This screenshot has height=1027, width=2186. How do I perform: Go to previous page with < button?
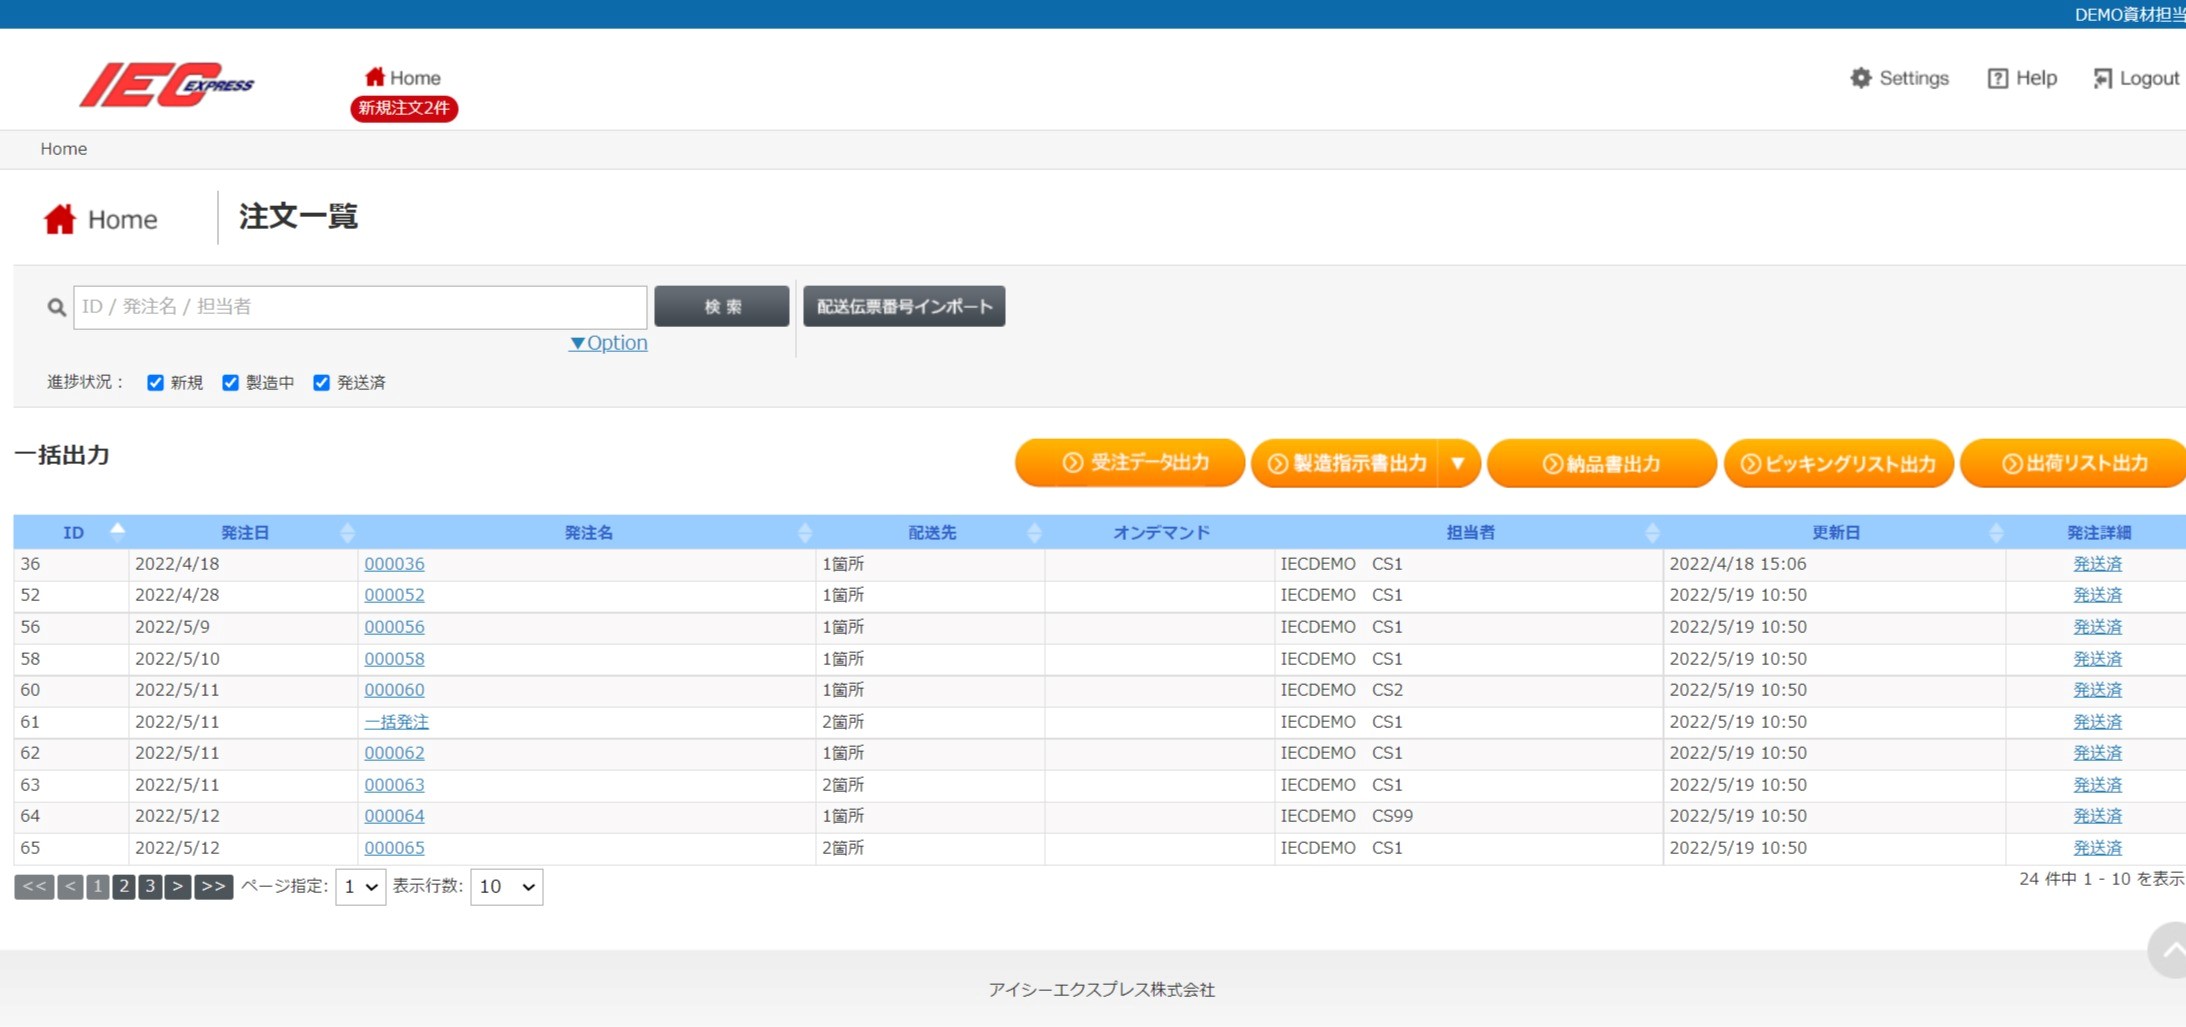point(70,886)
